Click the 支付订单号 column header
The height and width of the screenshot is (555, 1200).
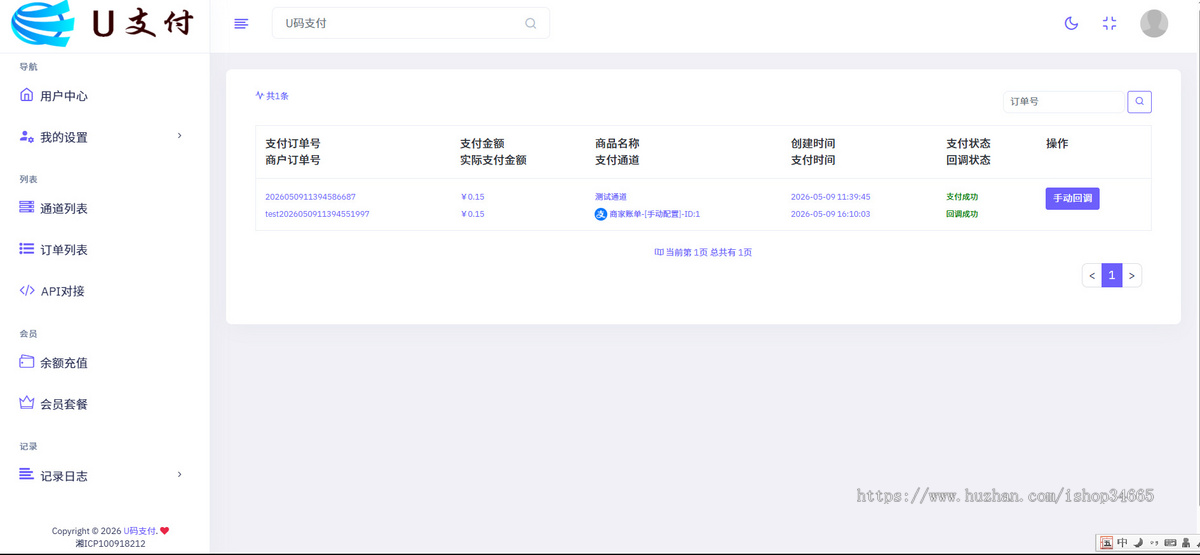292,144
